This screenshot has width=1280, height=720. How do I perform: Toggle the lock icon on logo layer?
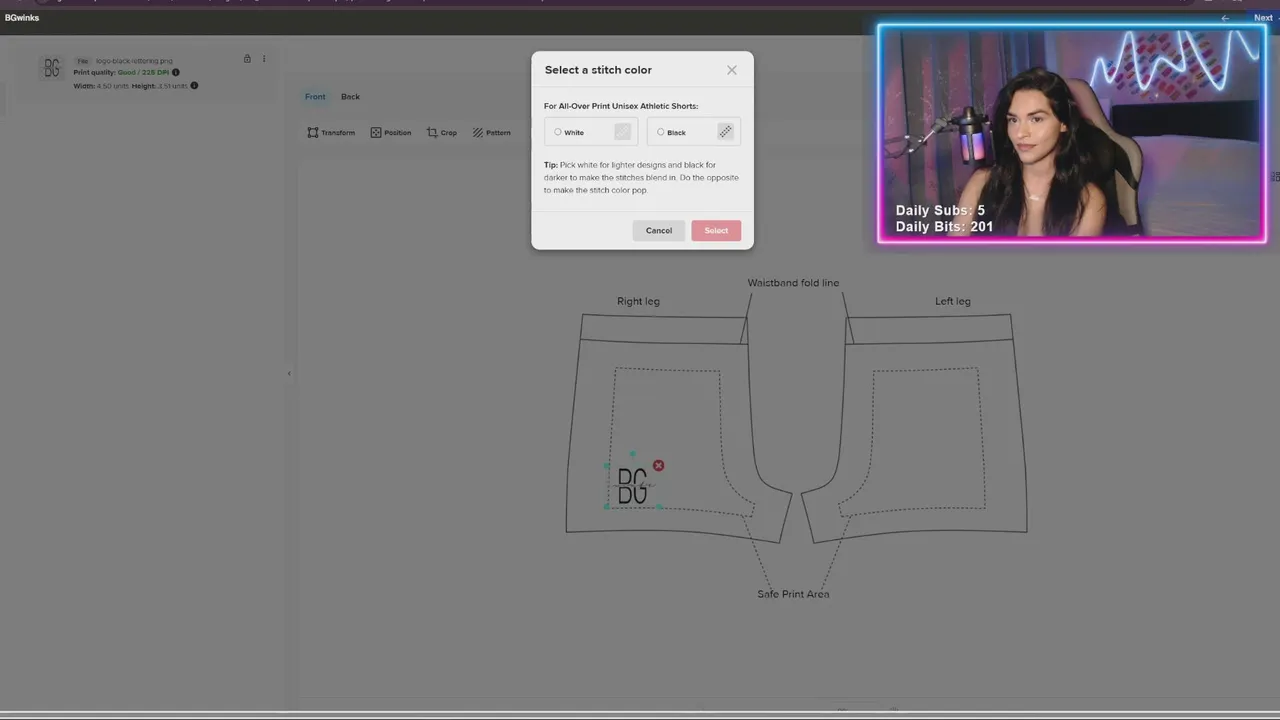point(247,59)
